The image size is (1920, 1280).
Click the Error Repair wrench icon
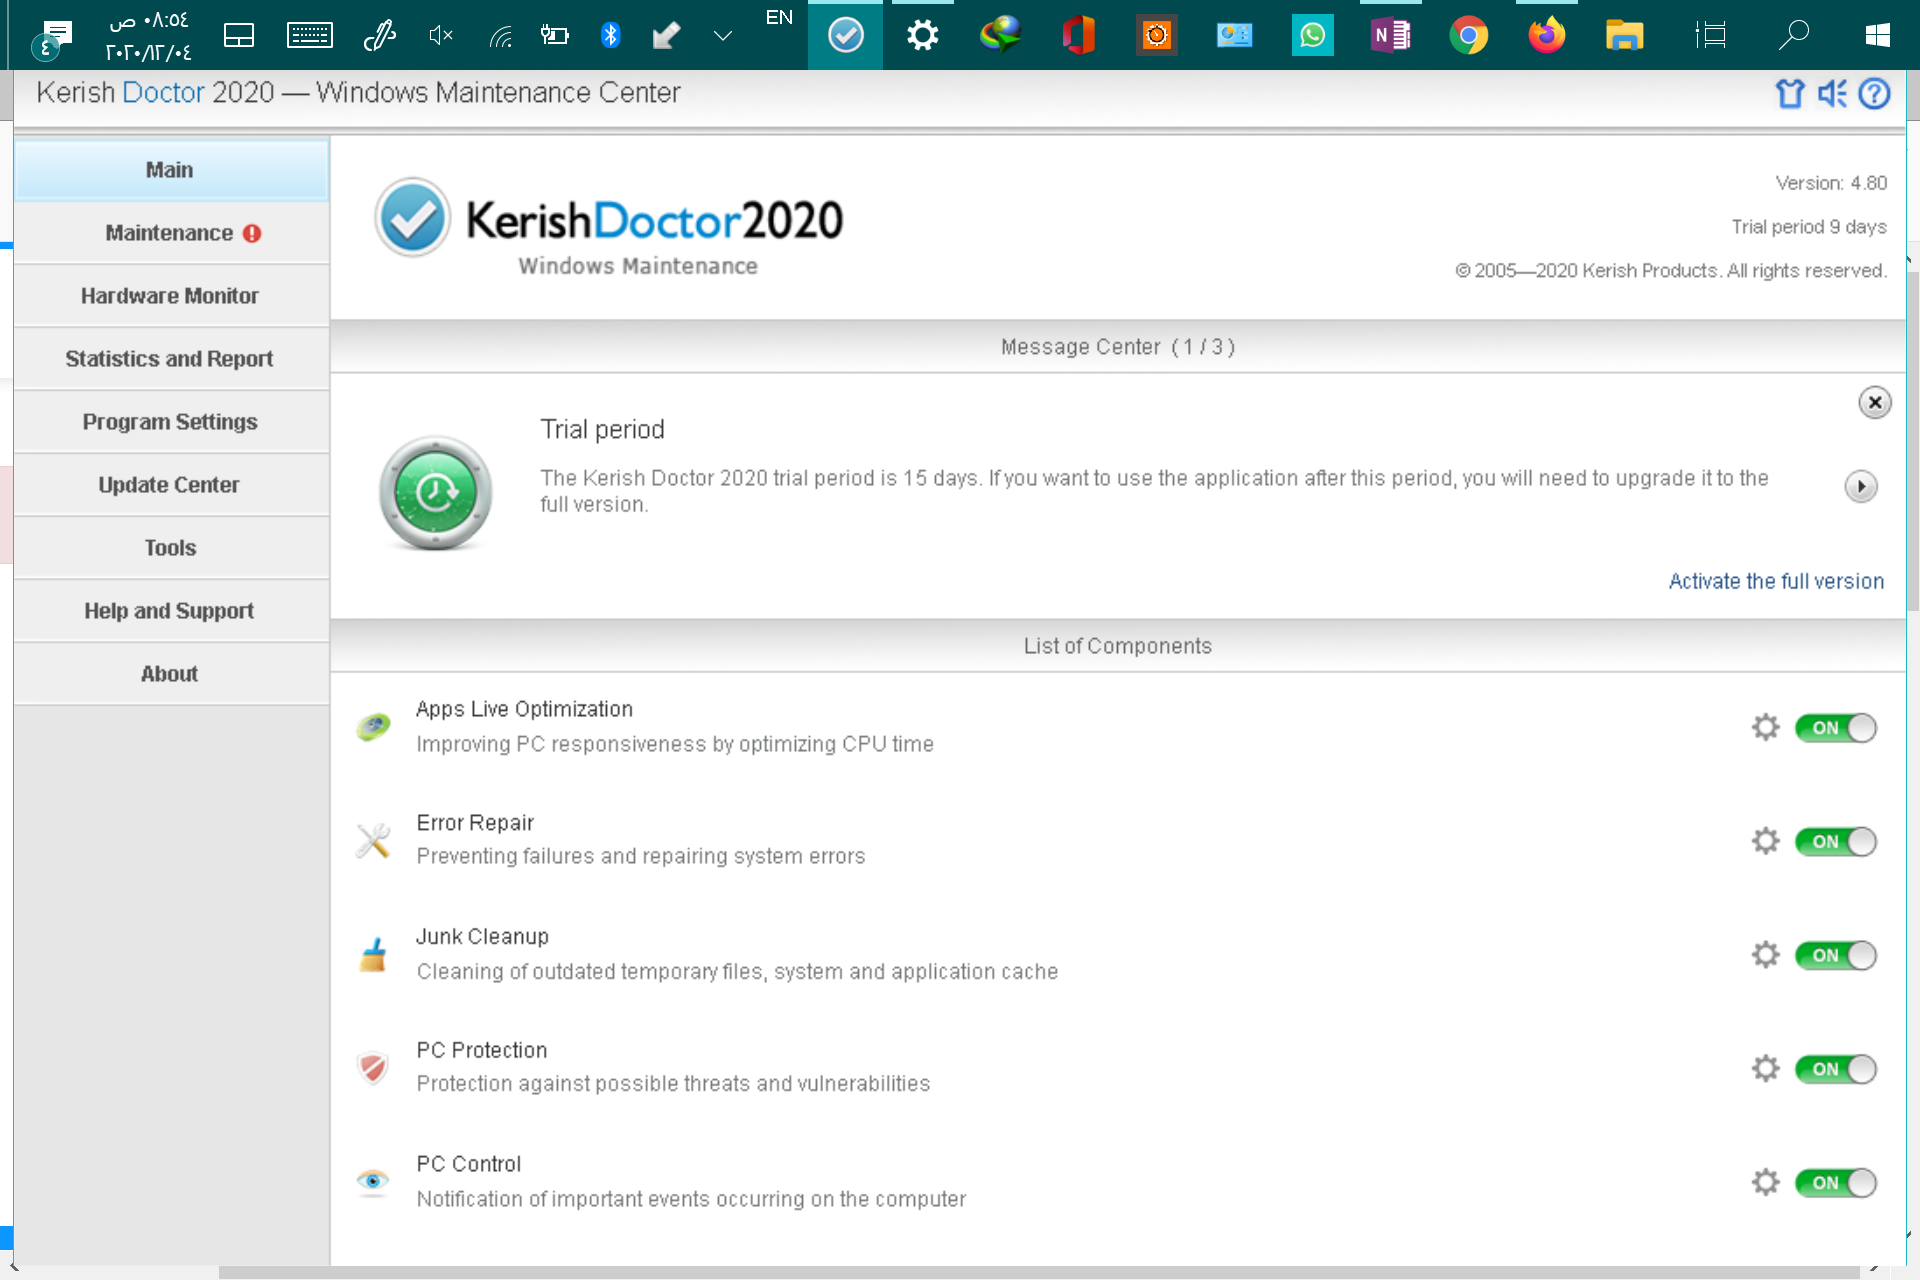tap(373, 841)
